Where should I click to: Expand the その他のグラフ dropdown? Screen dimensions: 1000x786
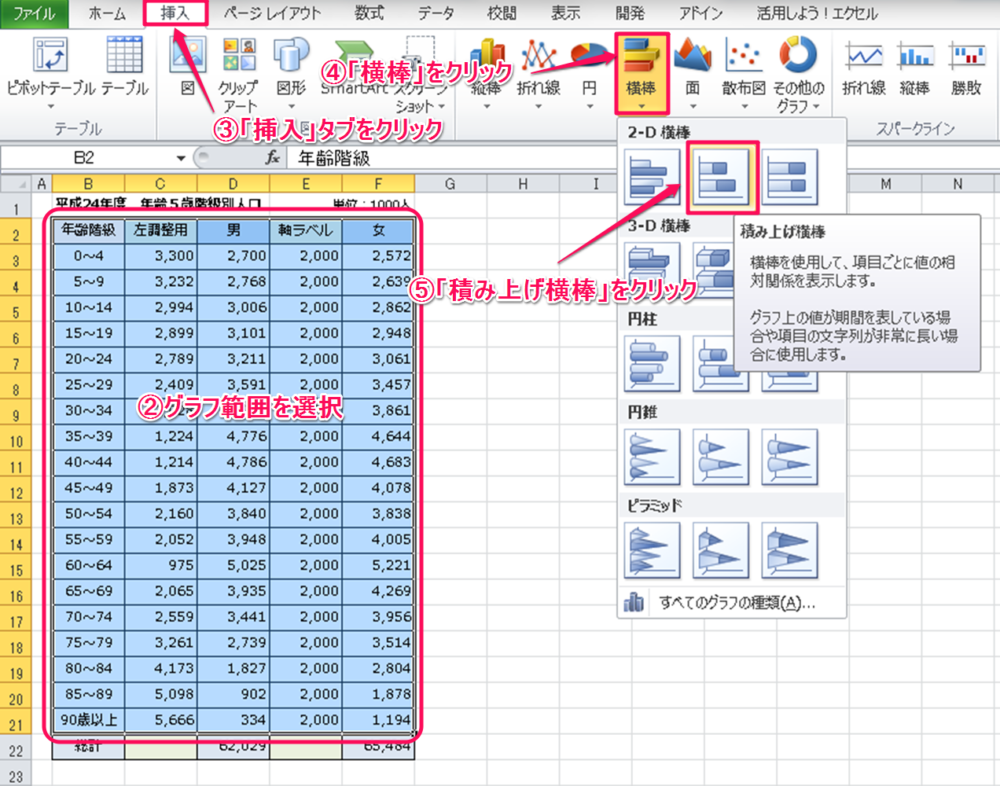point(797,68)
